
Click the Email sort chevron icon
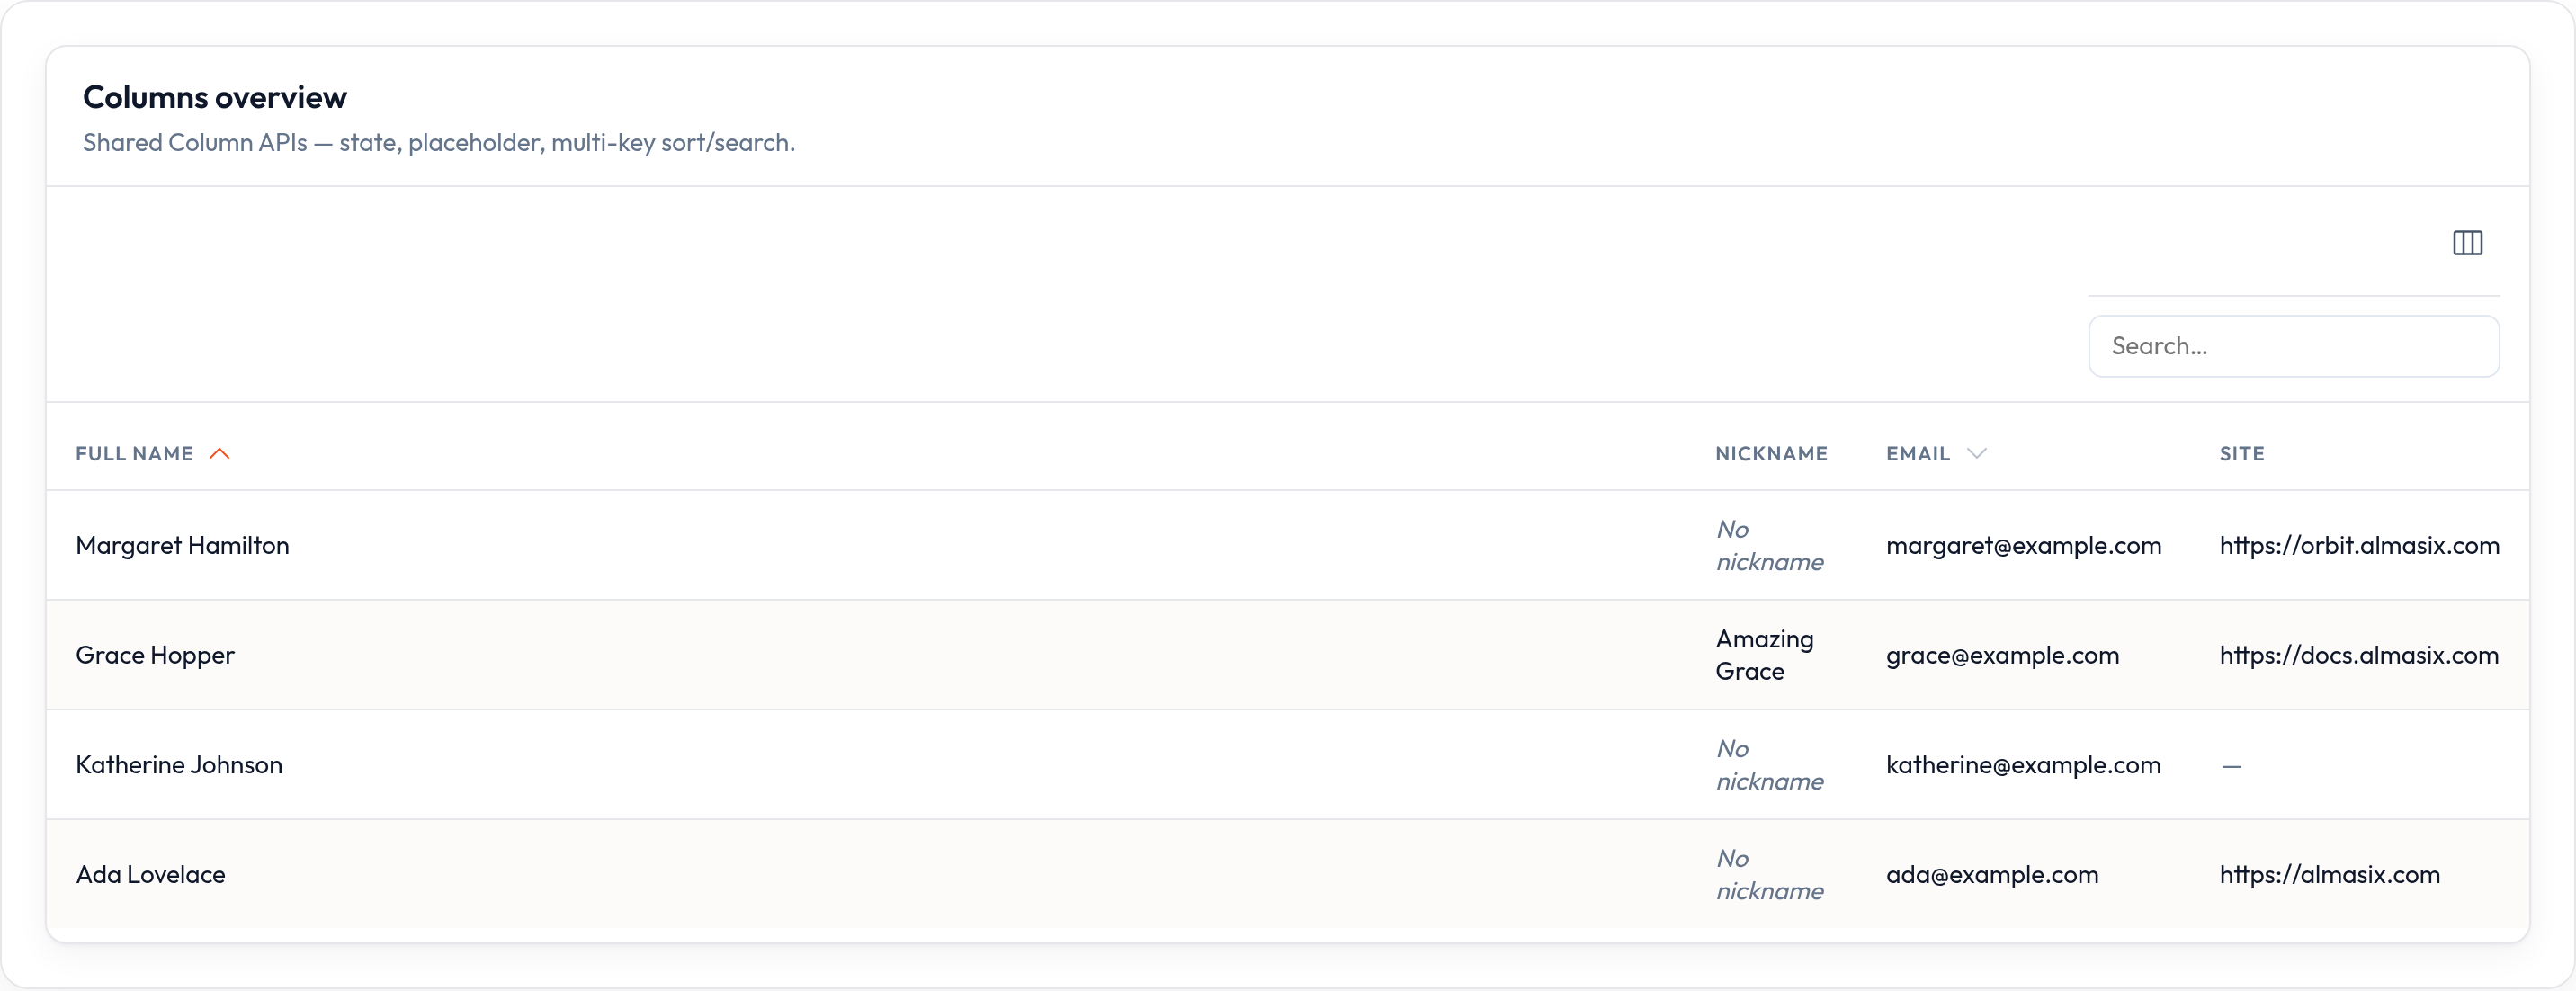(x=1976, y=454)
